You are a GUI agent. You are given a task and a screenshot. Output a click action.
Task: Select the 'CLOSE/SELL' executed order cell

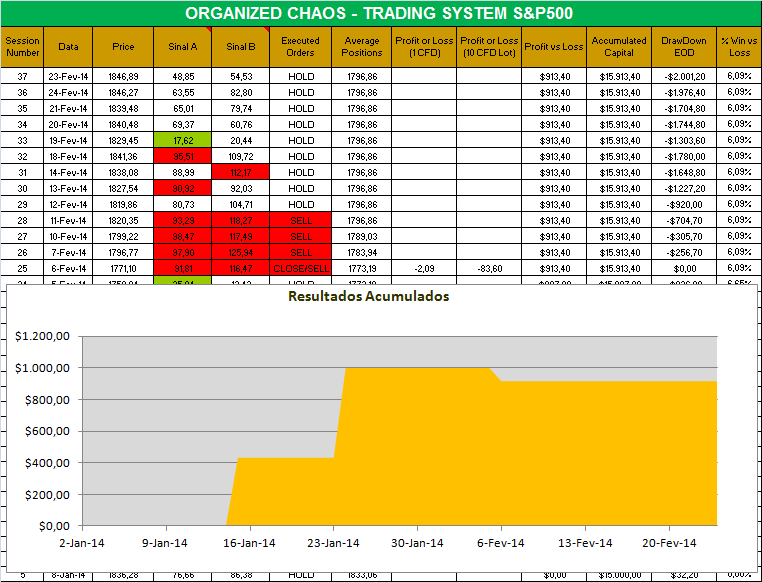coord(300,268)
